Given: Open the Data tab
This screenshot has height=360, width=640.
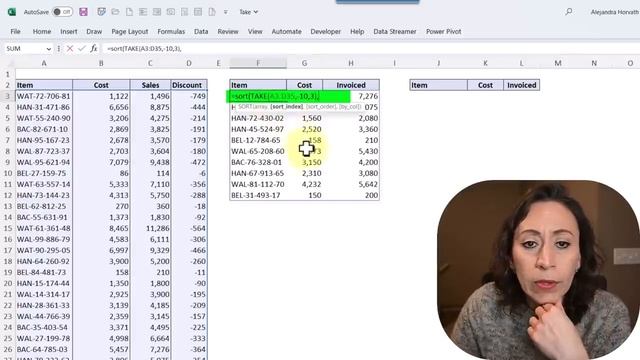Looking at the screenshot, I should pyautogui.click(x=201, y=31).
